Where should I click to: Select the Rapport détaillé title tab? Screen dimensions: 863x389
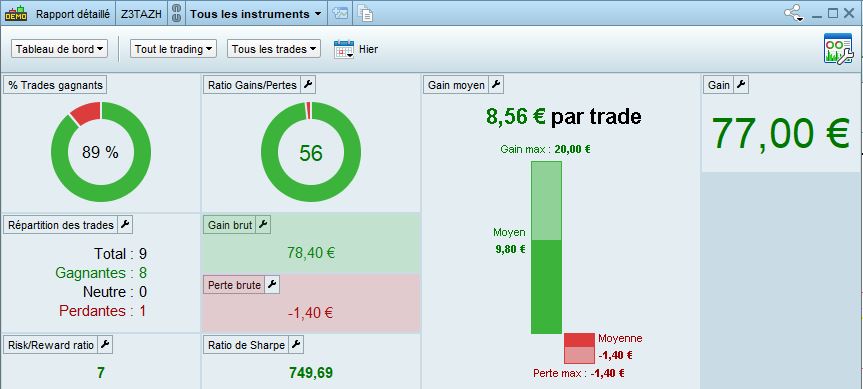73,14
